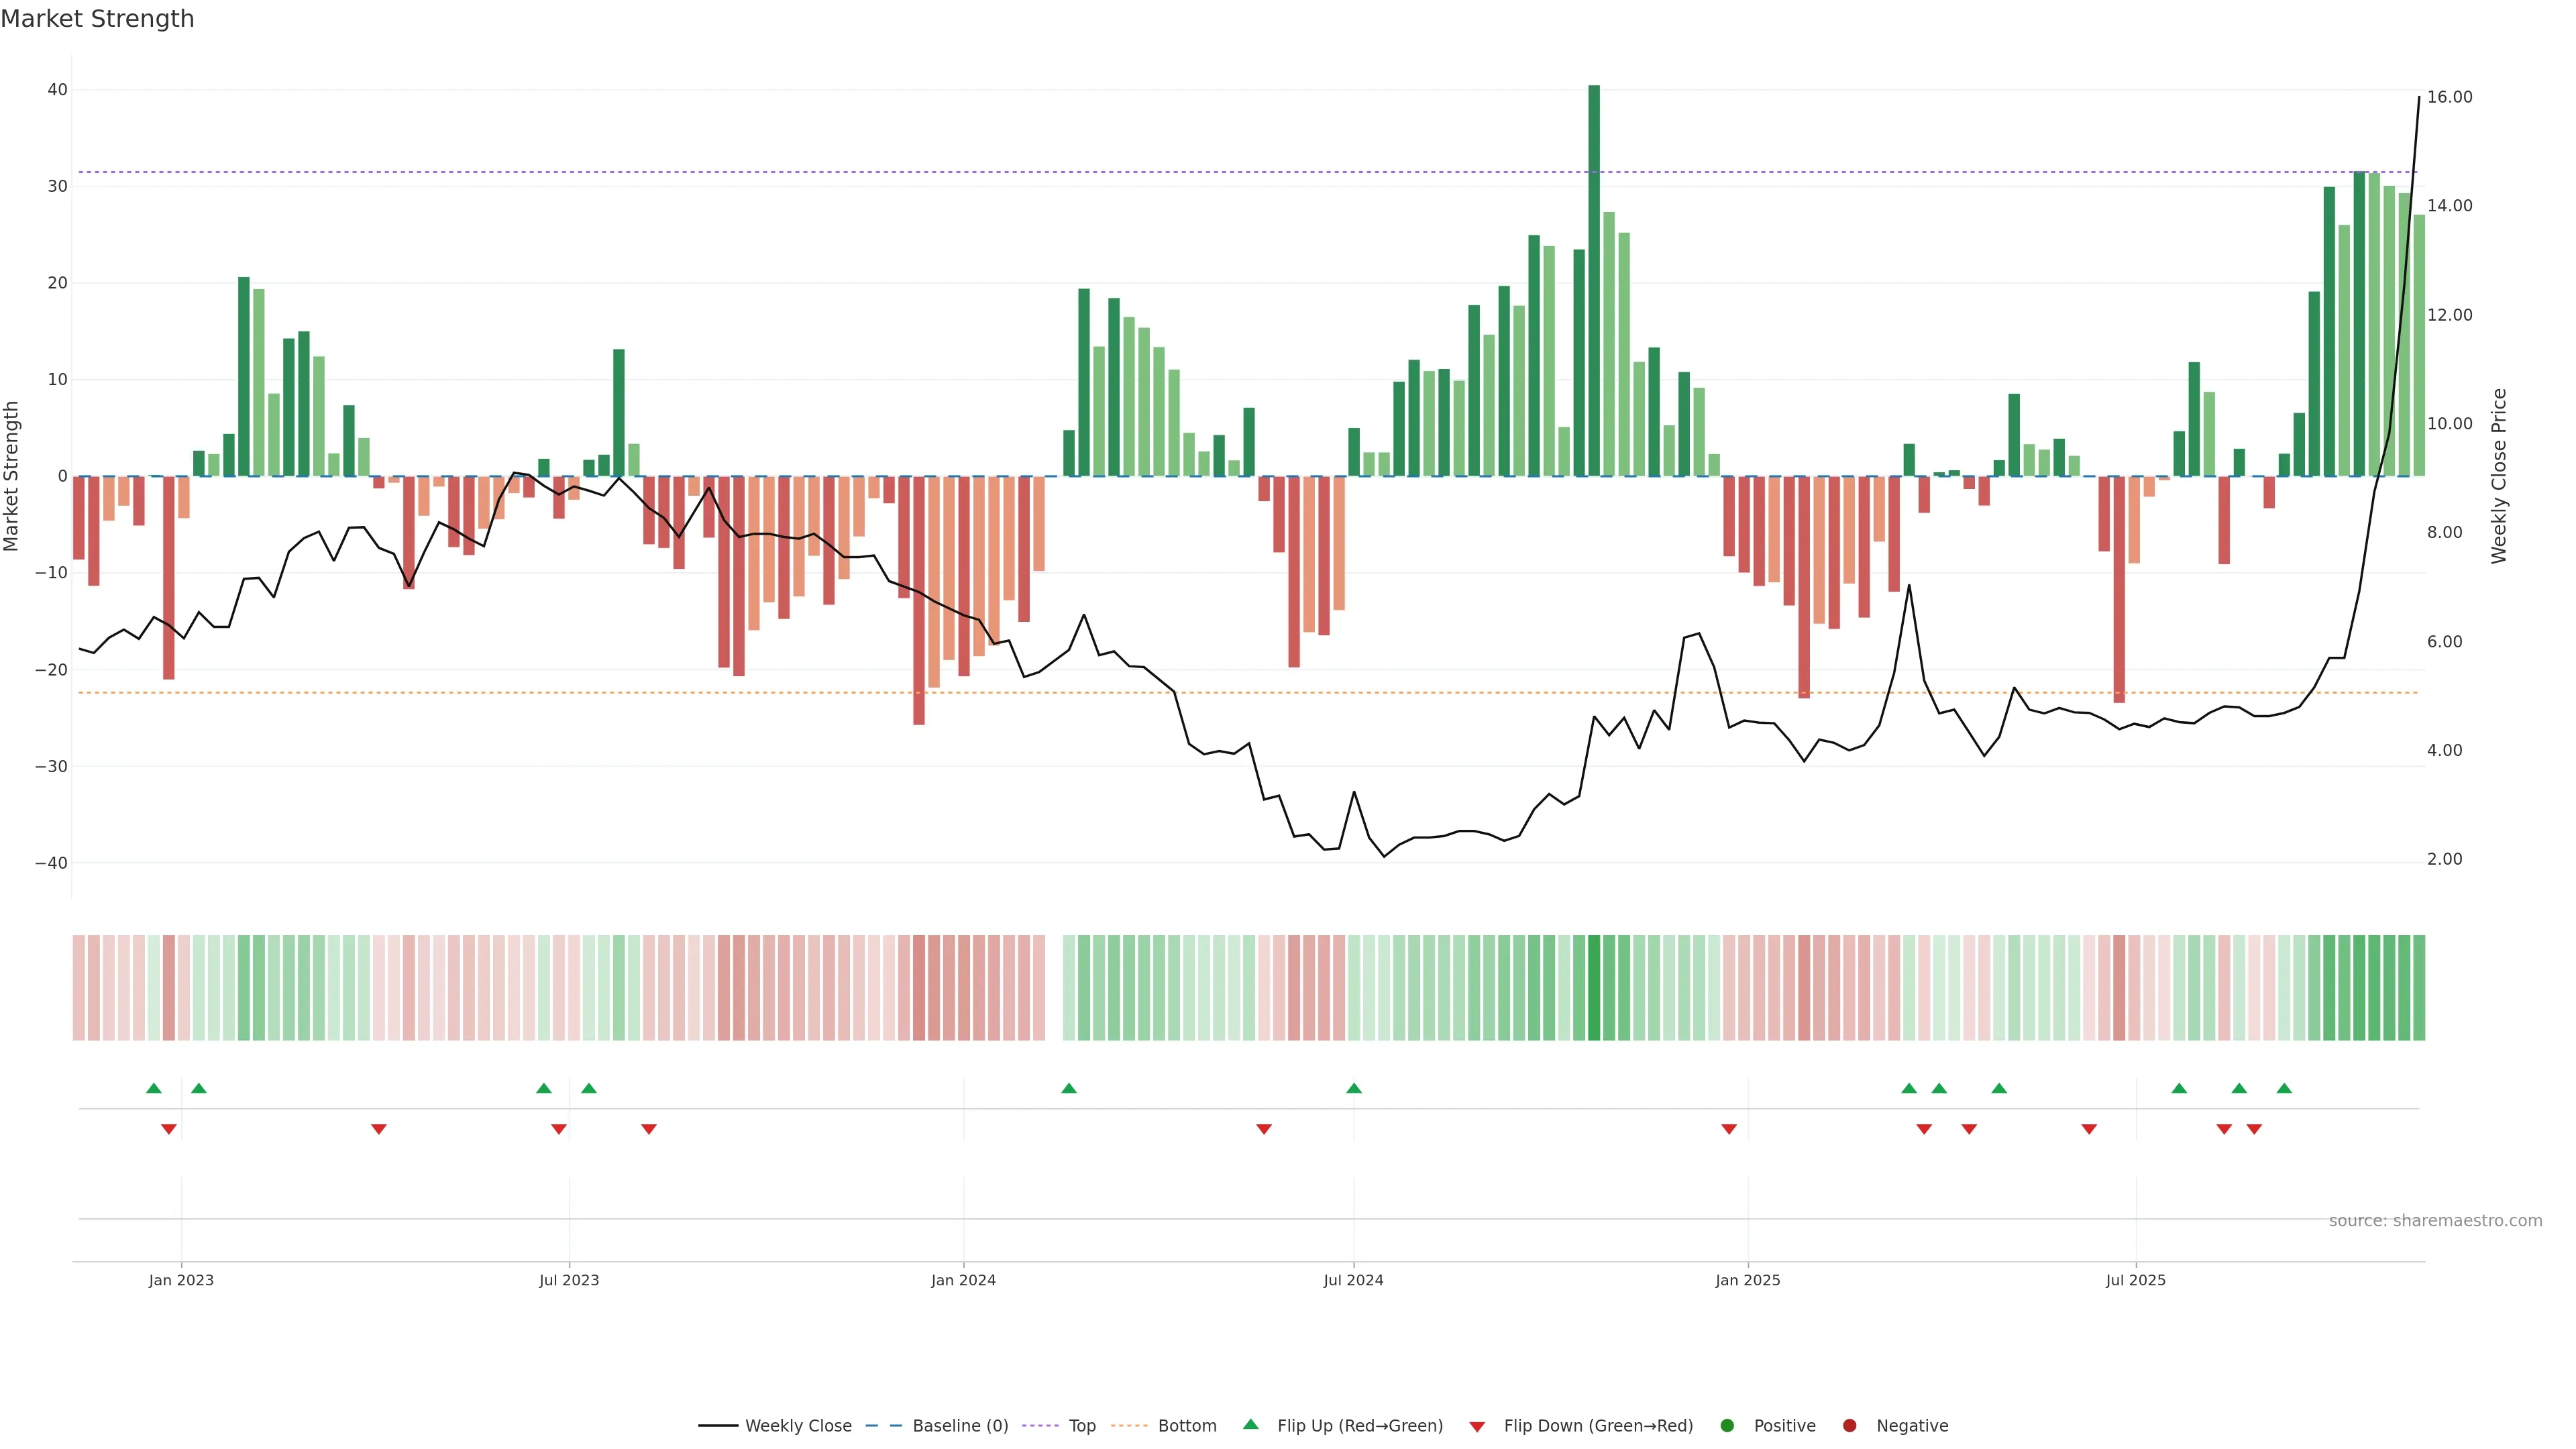Click the green Flip Up triangle legend icon

pos(1250,1425)
